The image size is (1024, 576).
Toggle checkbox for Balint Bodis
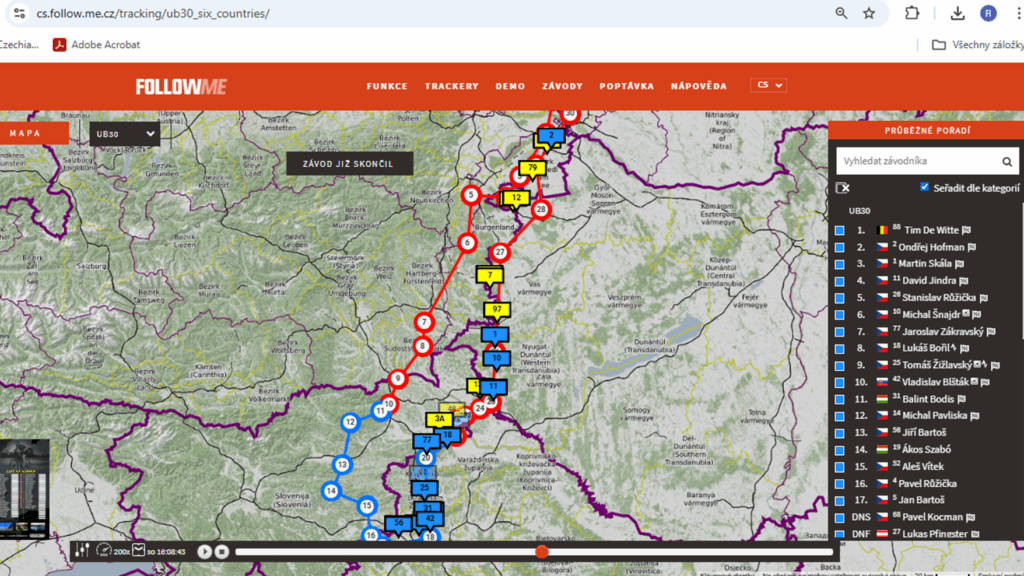pyautogui.click(x=840, y=400)
